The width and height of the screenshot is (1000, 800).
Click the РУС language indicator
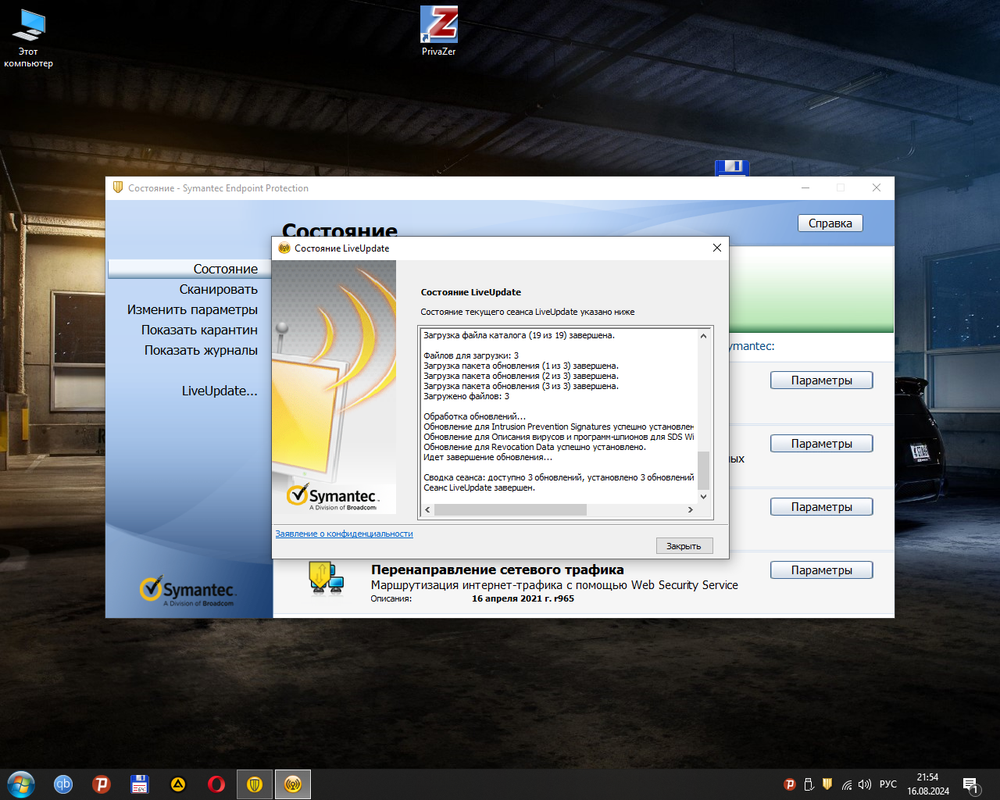(x=888, y=784)
